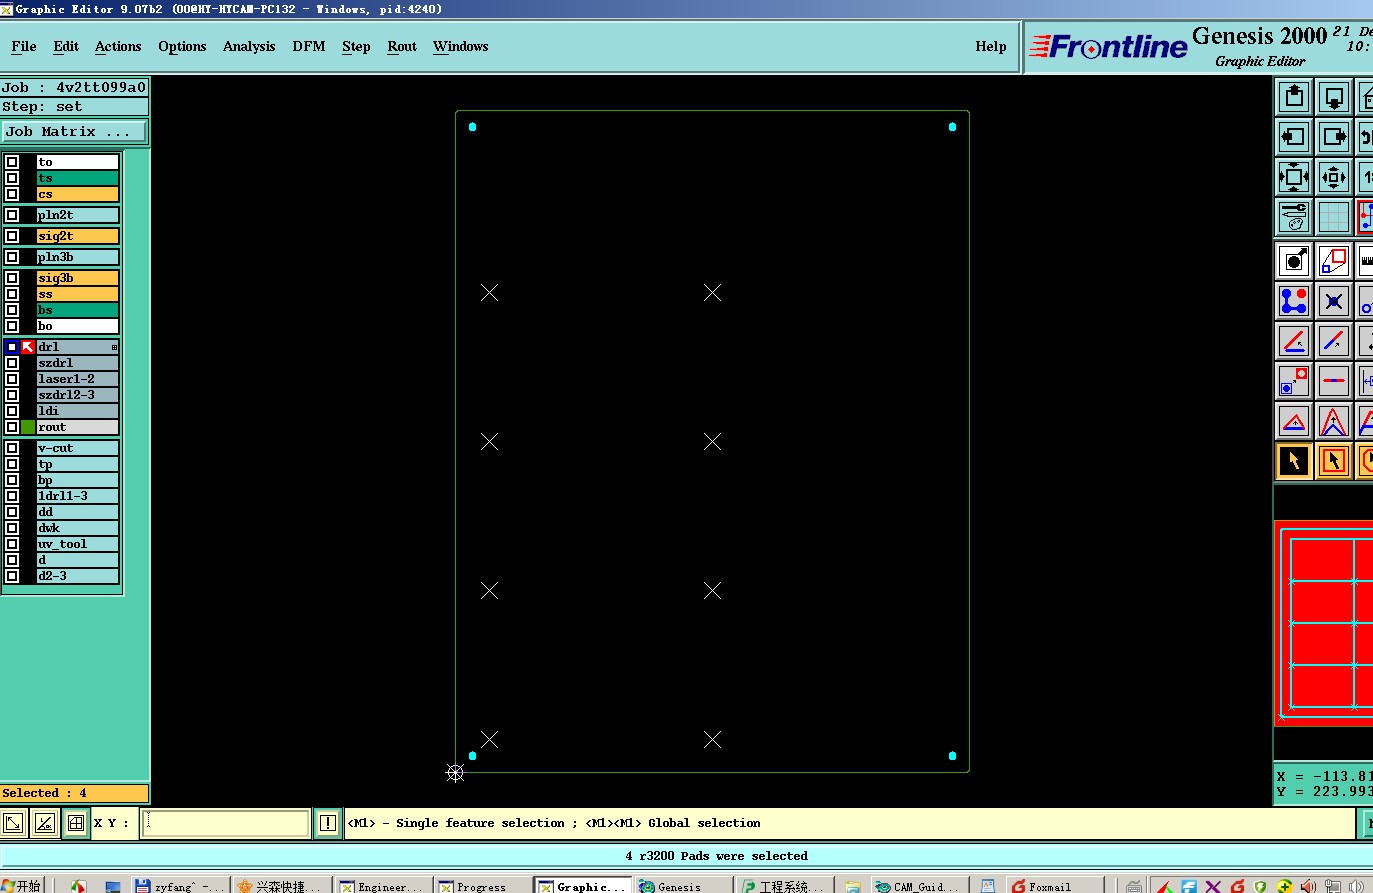Click the red and blue squares polygon icon
This screenshot has height=893, width=1373.
[x=1334, y=261]
